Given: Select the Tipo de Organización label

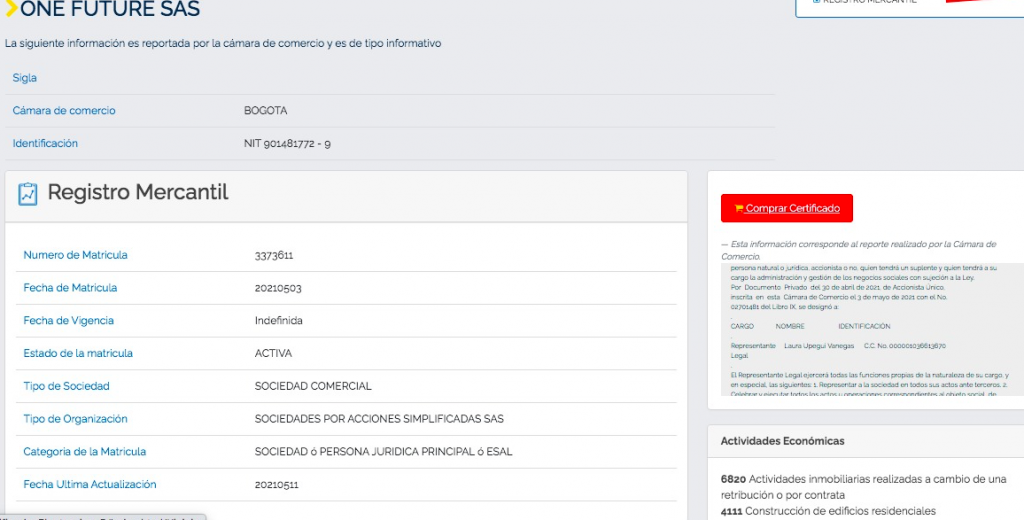Looking at the screenshot, I should (x=75, y=418).
